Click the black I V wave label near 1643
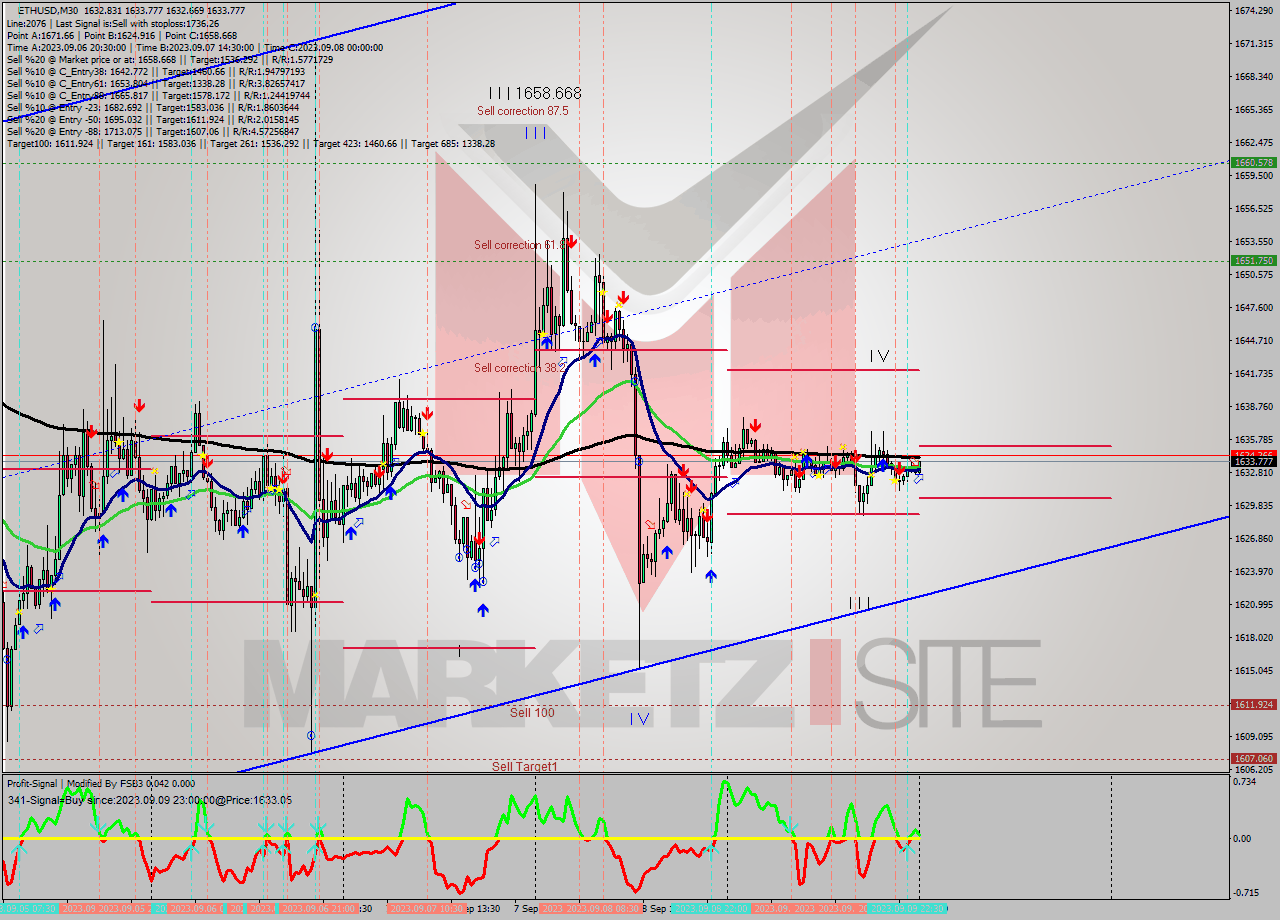 click(x=879, y=356)
